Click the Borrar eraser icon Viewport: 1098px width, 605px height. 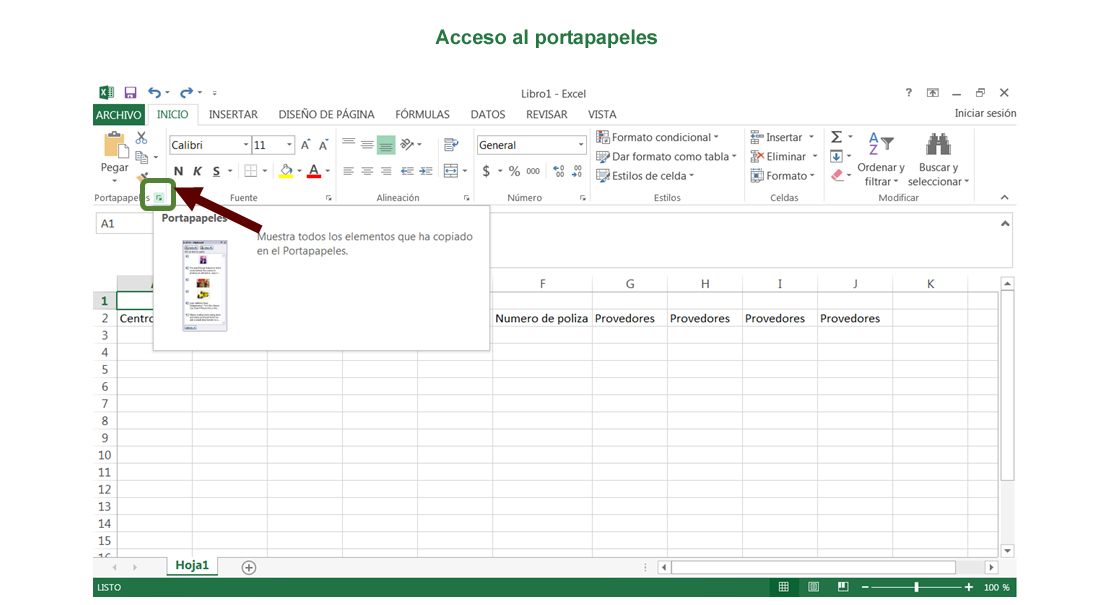point(838,175)
